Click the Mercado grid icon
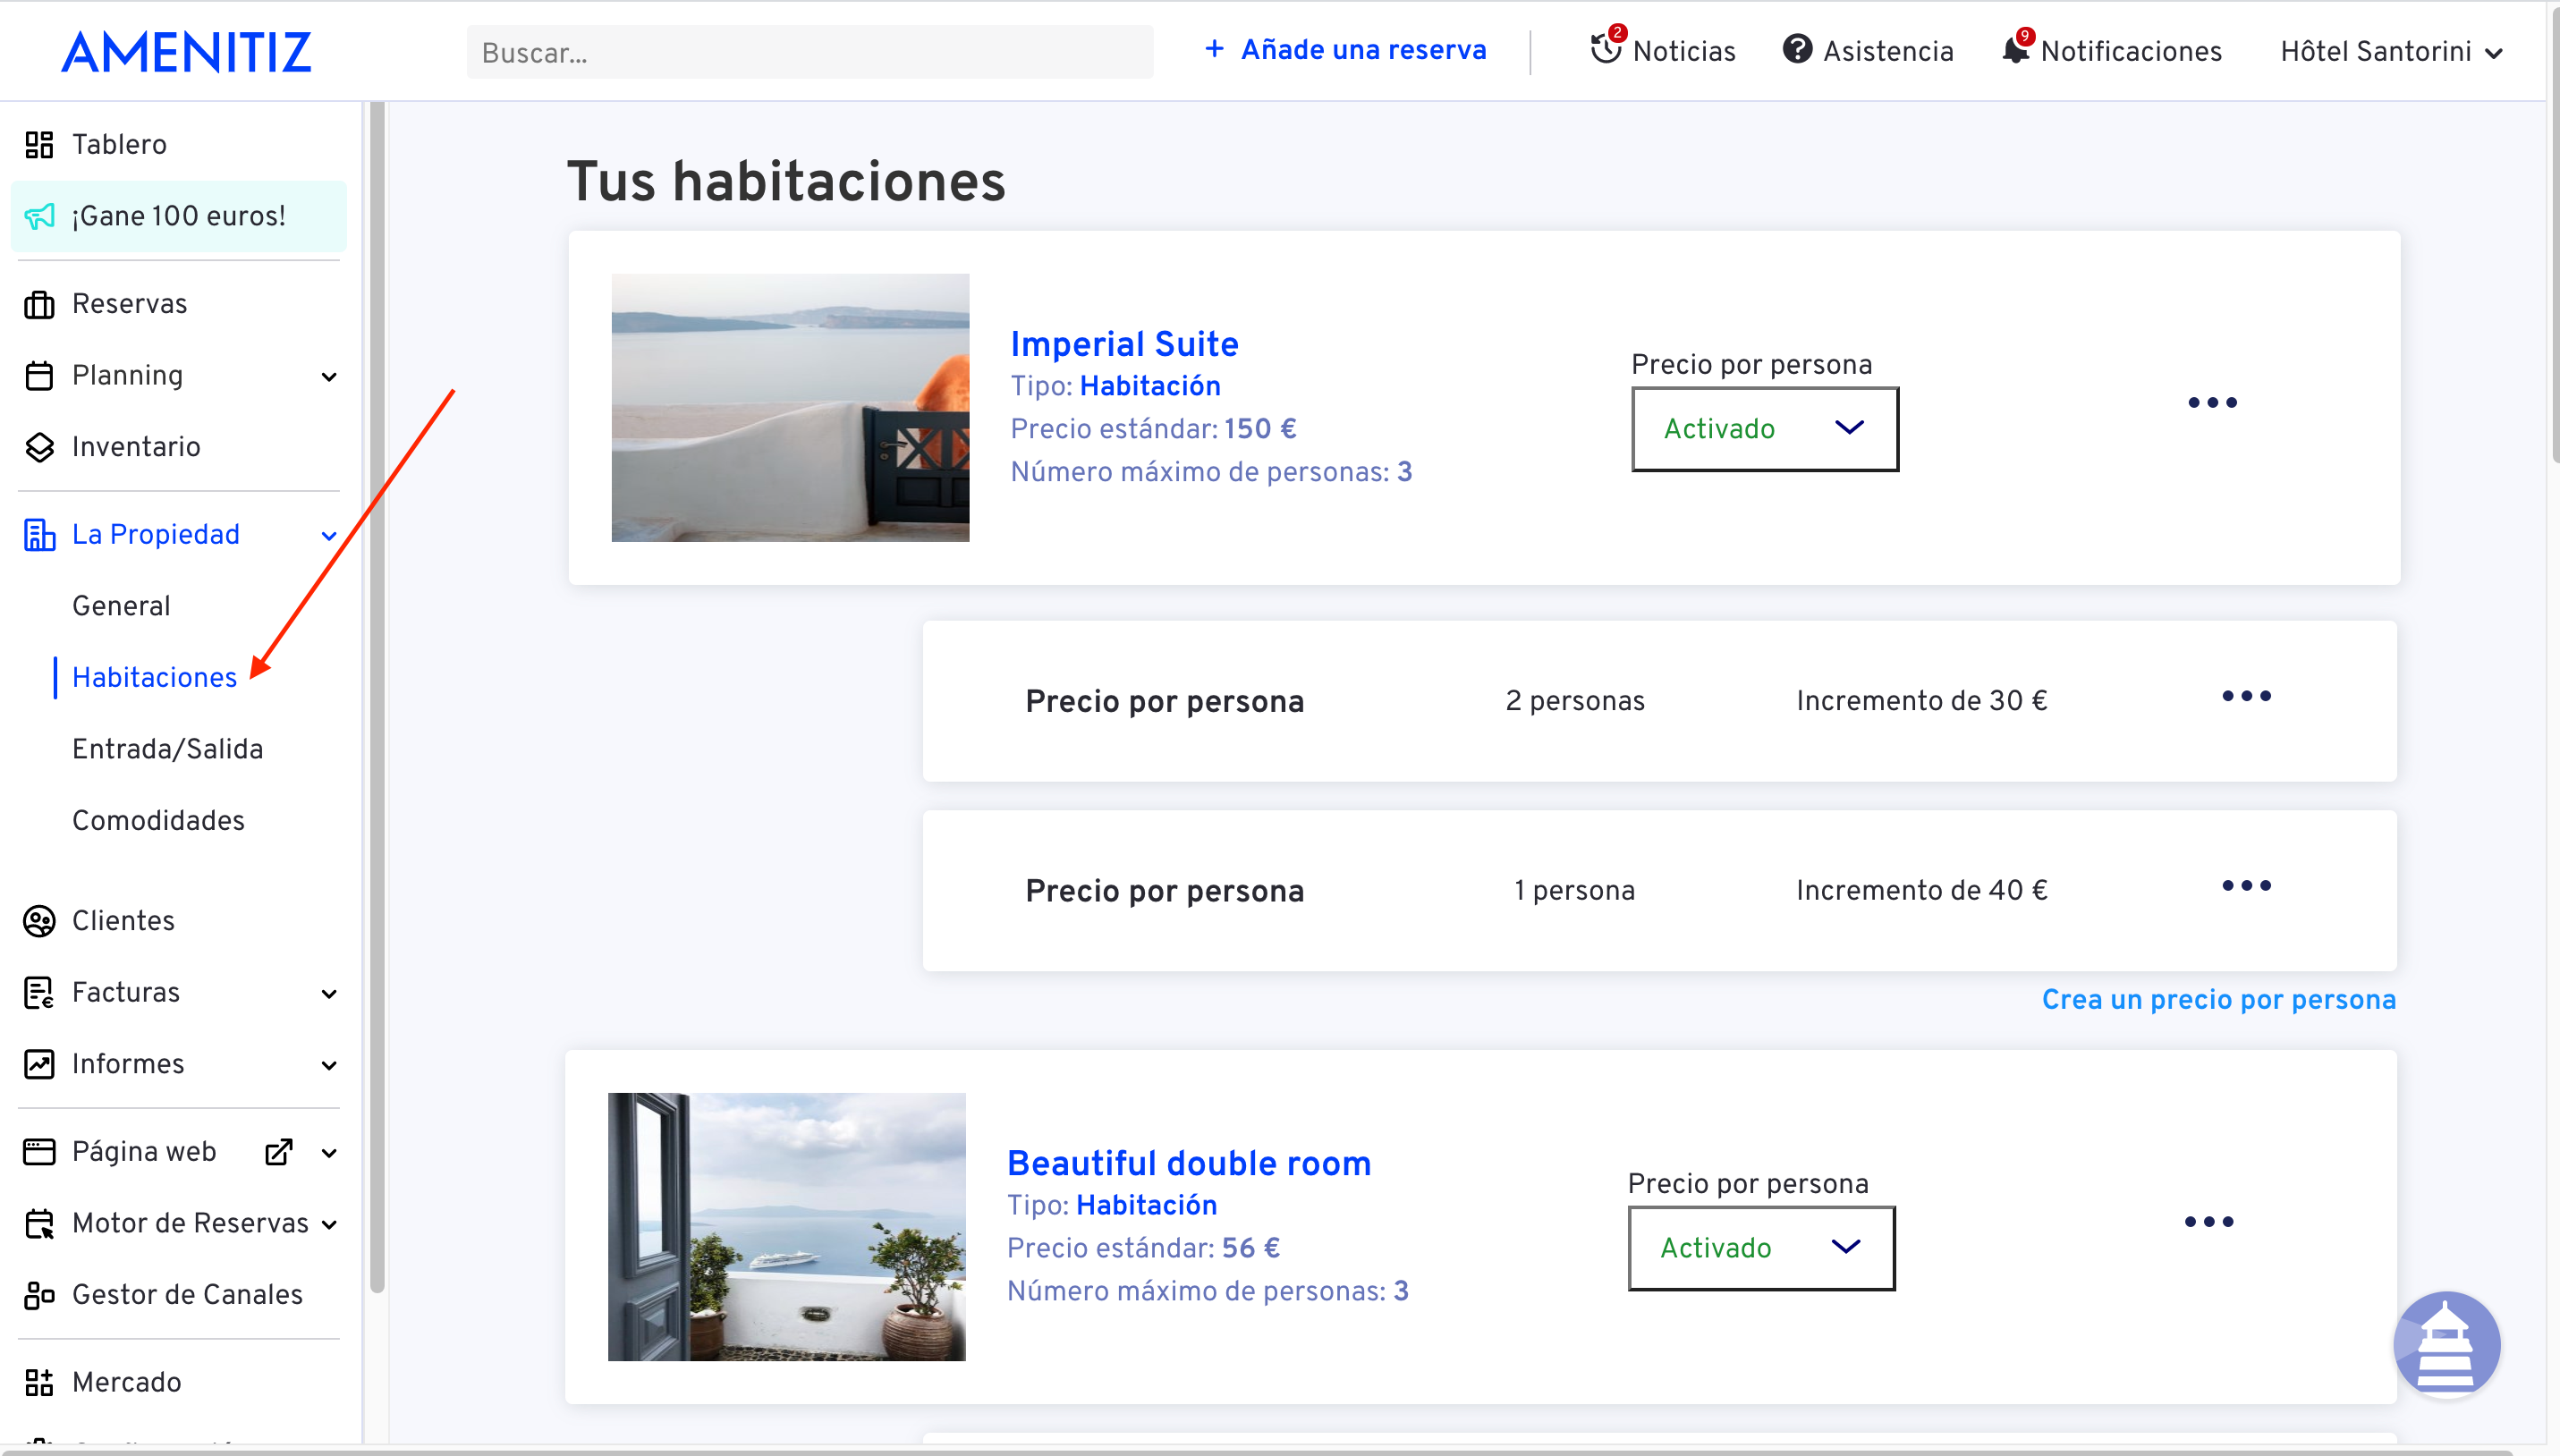The height and width of the screenshot is (1456, 2560). [x=39, y=1383]
